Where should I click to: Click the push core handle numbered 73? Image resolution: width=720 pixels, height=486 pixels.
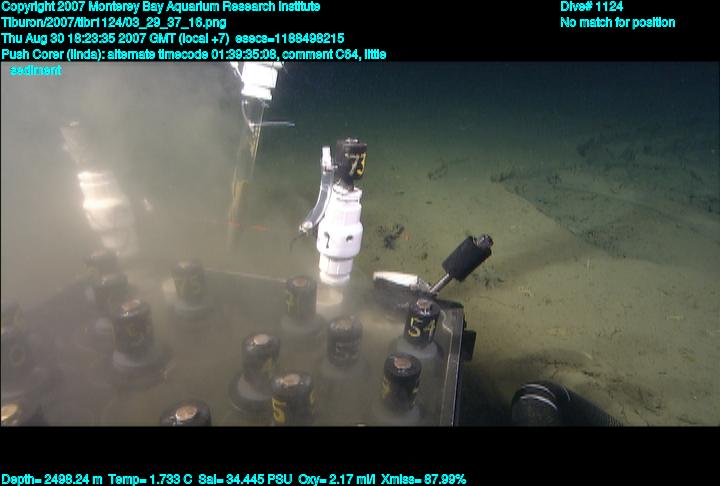pyautogui.click(x=351, y=161)
